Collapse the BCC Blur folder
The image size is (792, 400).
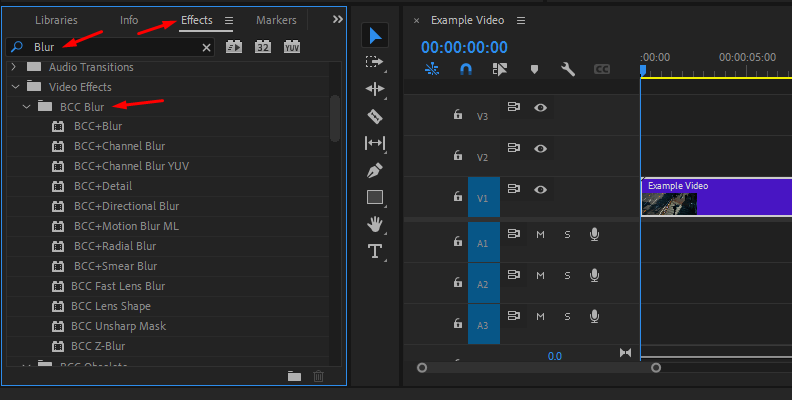pos(27,107)
